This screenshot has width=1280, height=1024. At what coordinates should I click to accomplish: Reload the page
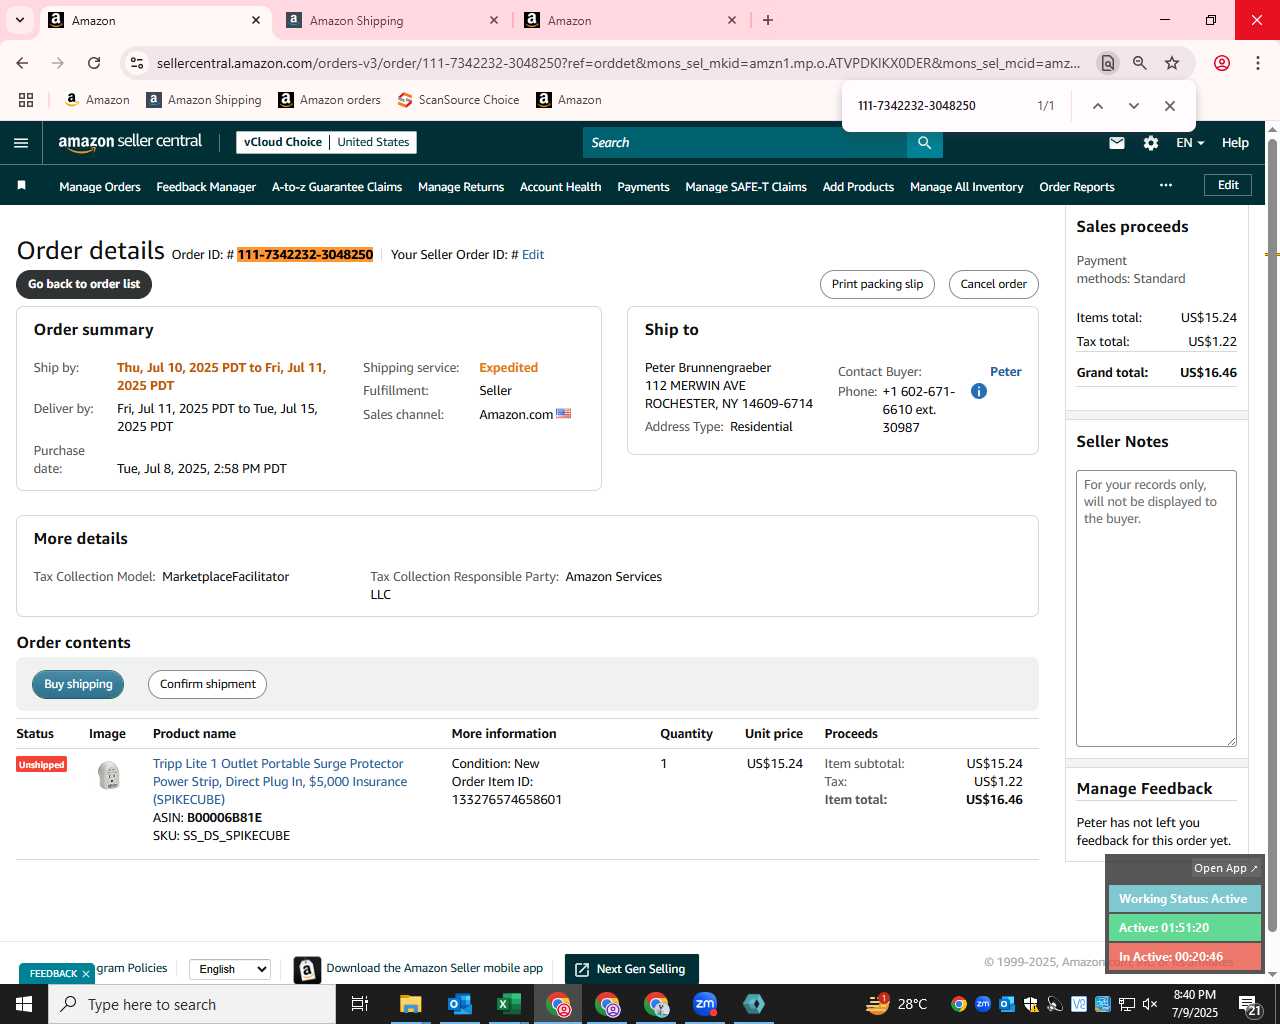(x=94, y=63)
